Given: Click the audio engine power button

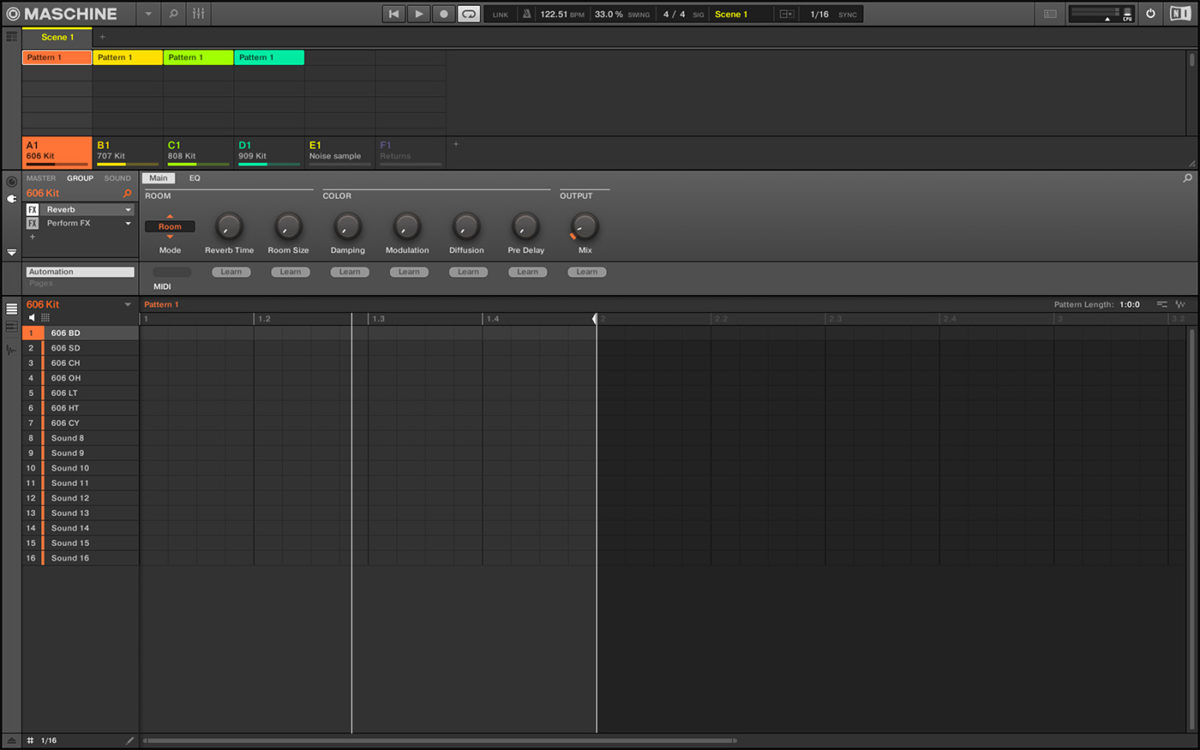Looking at the screenshot, I should pyautogui.click(x=1150, y=14).
